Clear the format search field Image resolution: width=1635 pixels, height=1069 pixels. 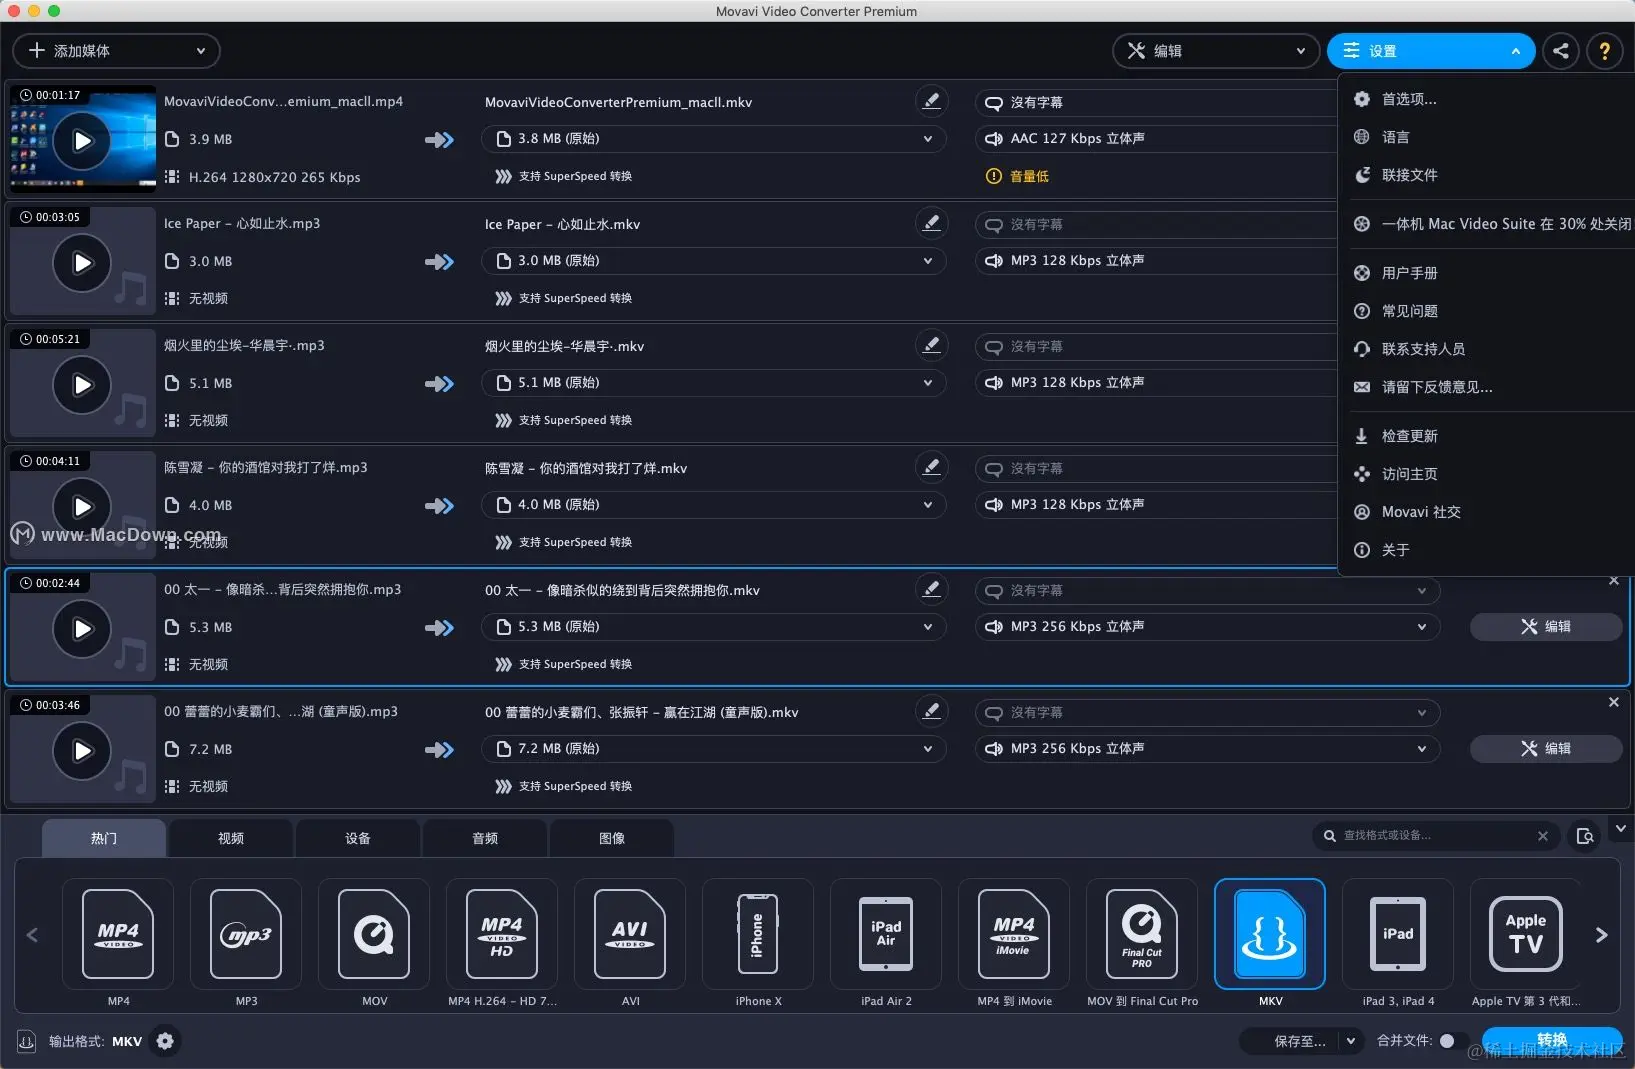(x=1542, y=836)
